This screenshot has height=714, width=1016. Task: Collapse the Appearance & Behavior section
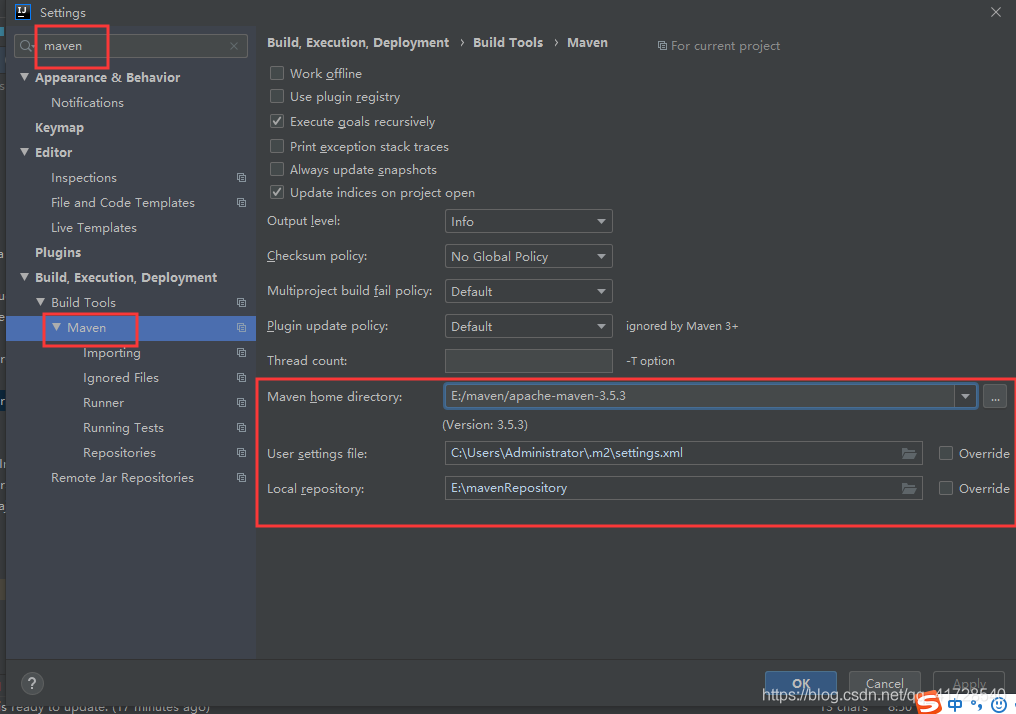coord(25,77)
